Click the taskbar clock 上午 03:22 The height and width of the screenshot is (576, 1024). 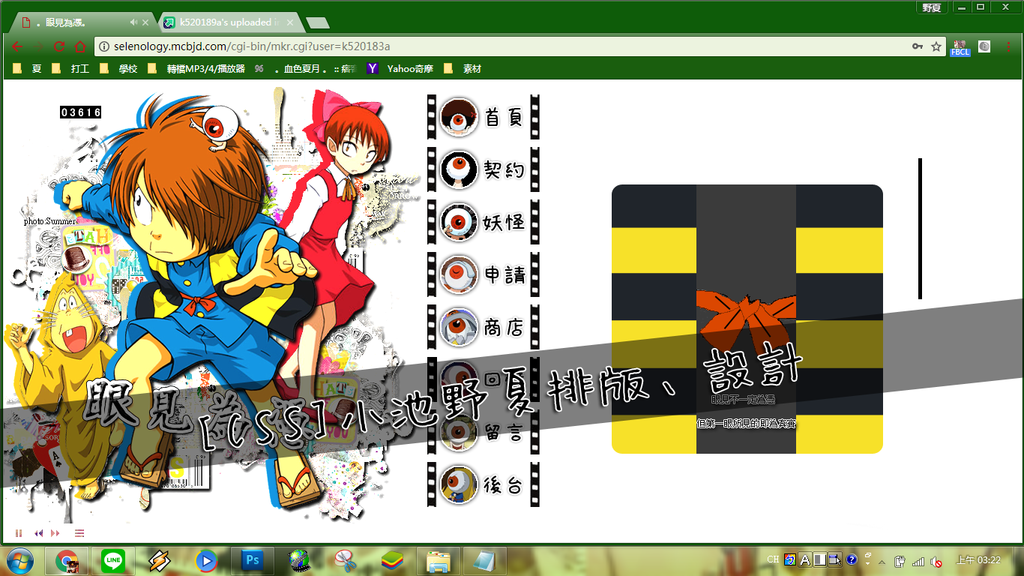(x=978, y=560)
